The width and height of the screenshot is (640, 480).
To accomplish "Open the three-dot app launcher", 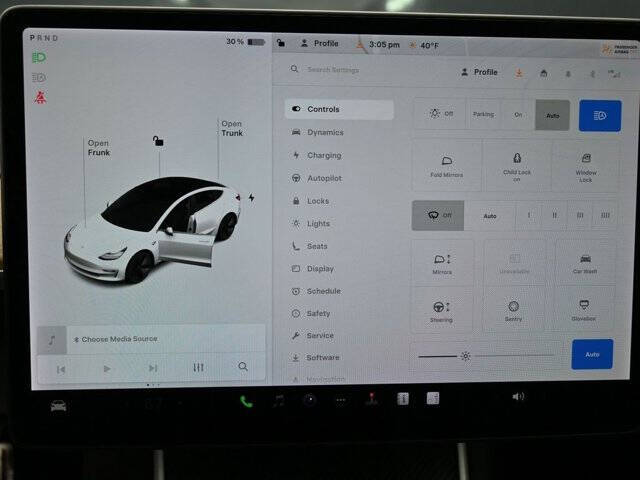I will point(340,400).
